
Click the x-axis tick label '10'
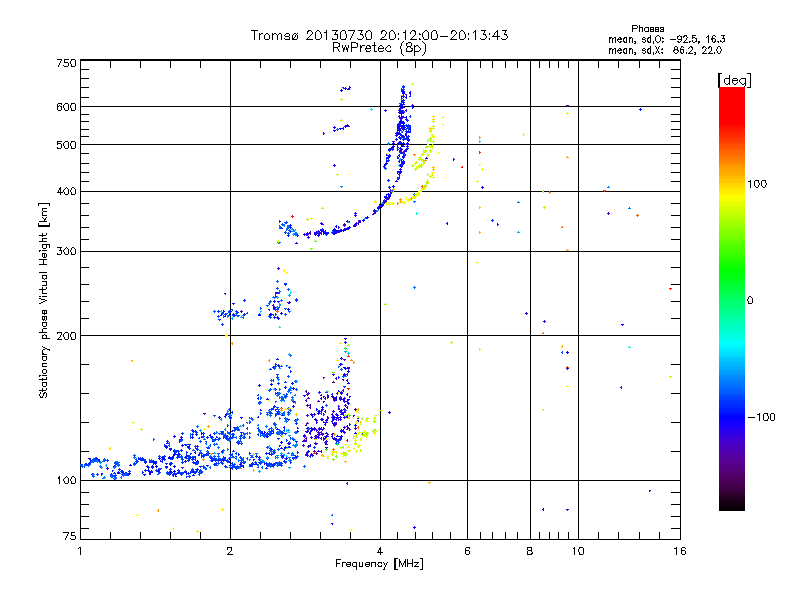point(578,551)
